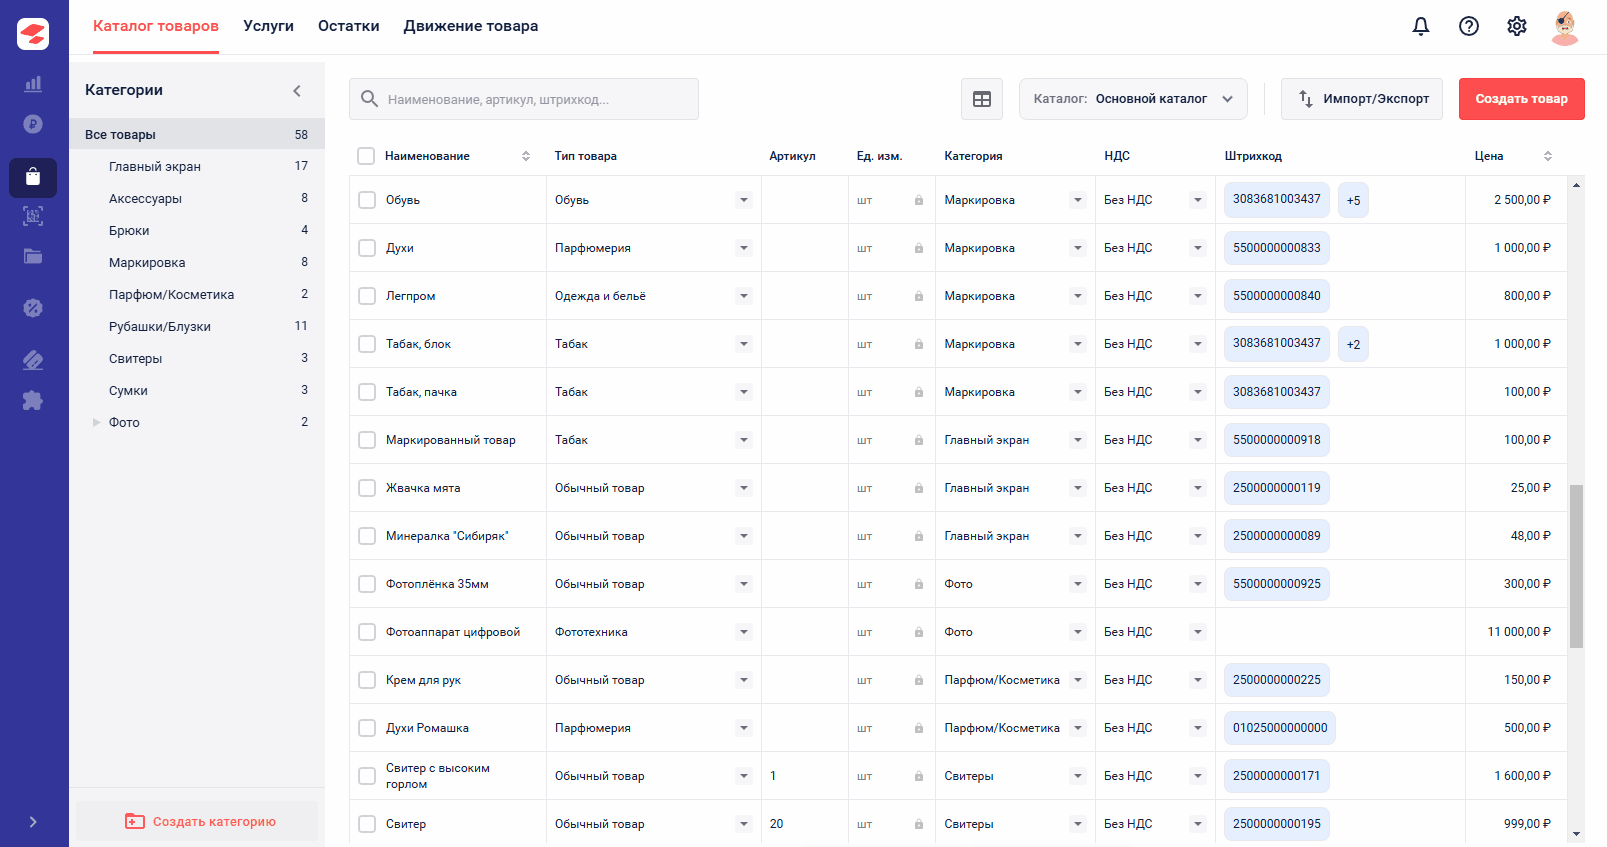Sort by Цена column arrows
The image size is (1607, 847).
pos(1548,156)
